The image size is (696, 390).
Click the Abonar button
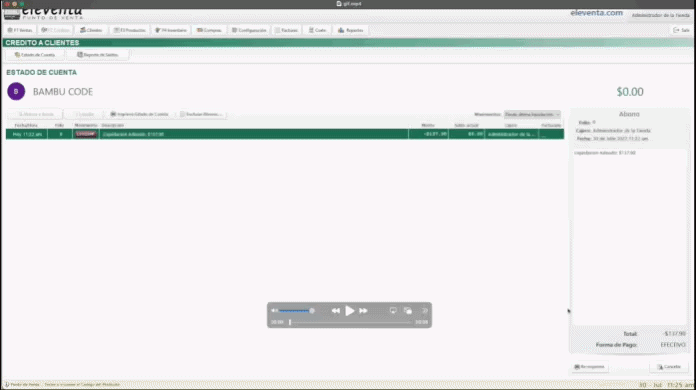(x=36, y=114)
